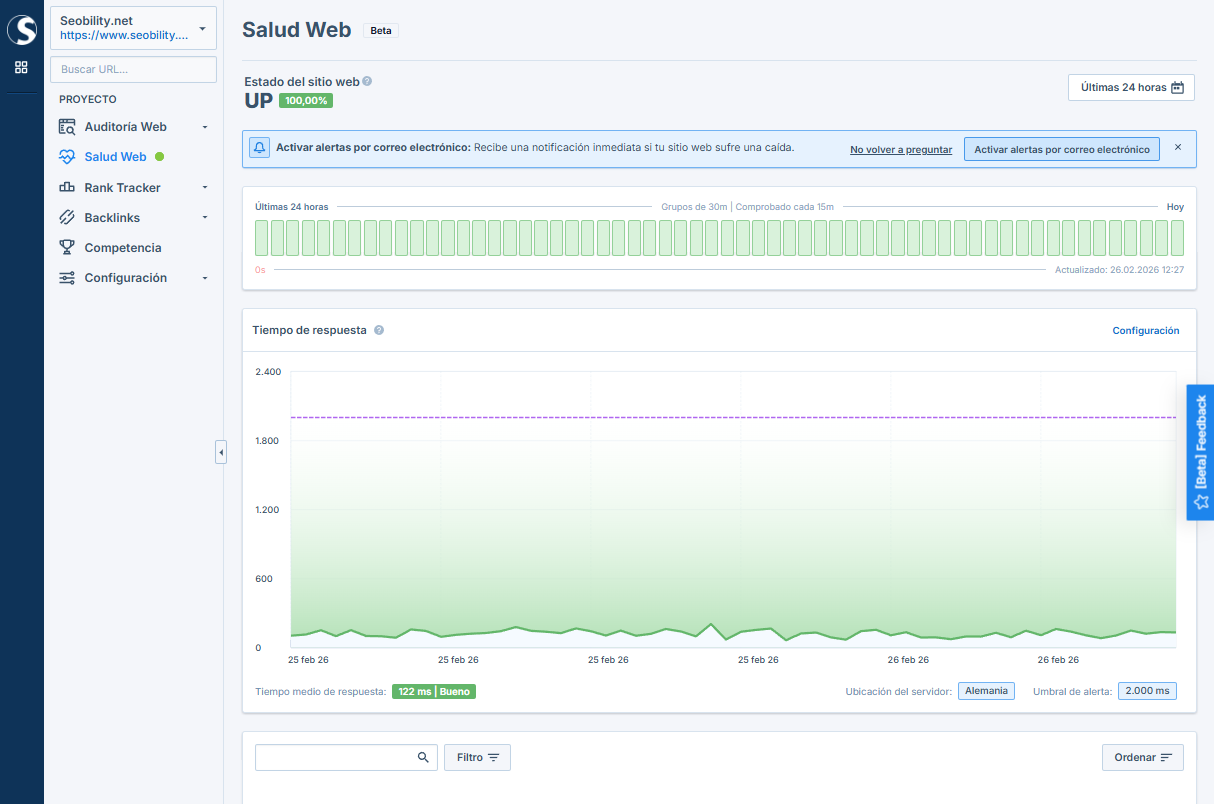Click into the Buscar URL search field
This screenshot has height=804, width=1214.
(x=133, y=70)
